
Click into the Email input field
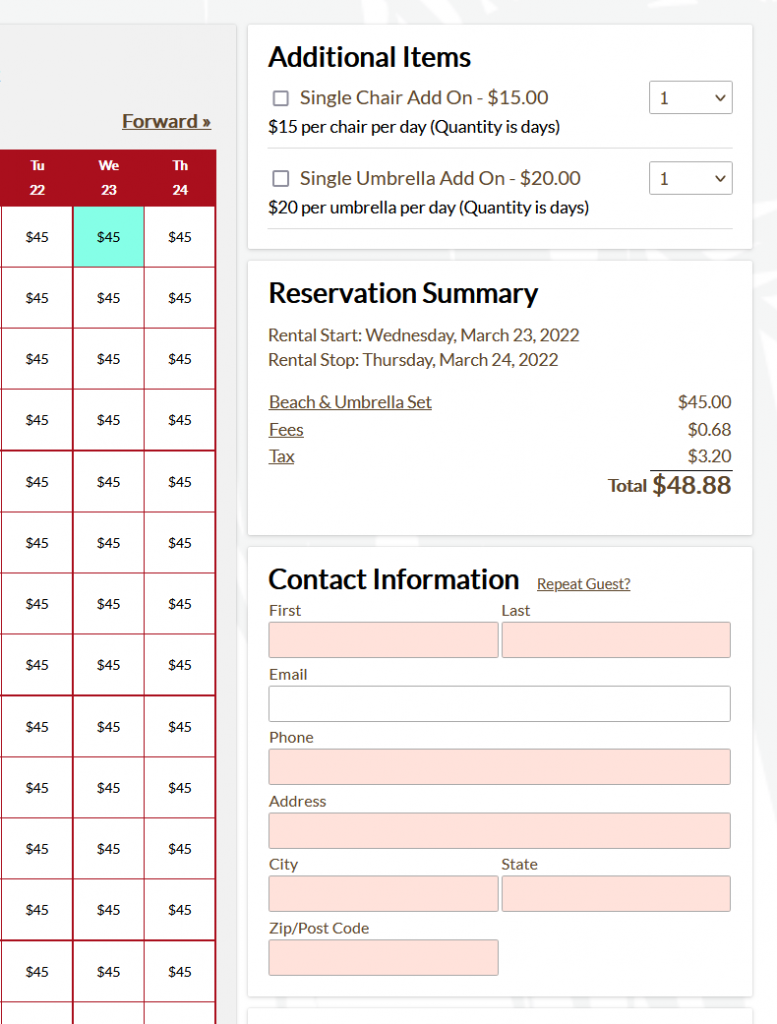click(499, 704)
